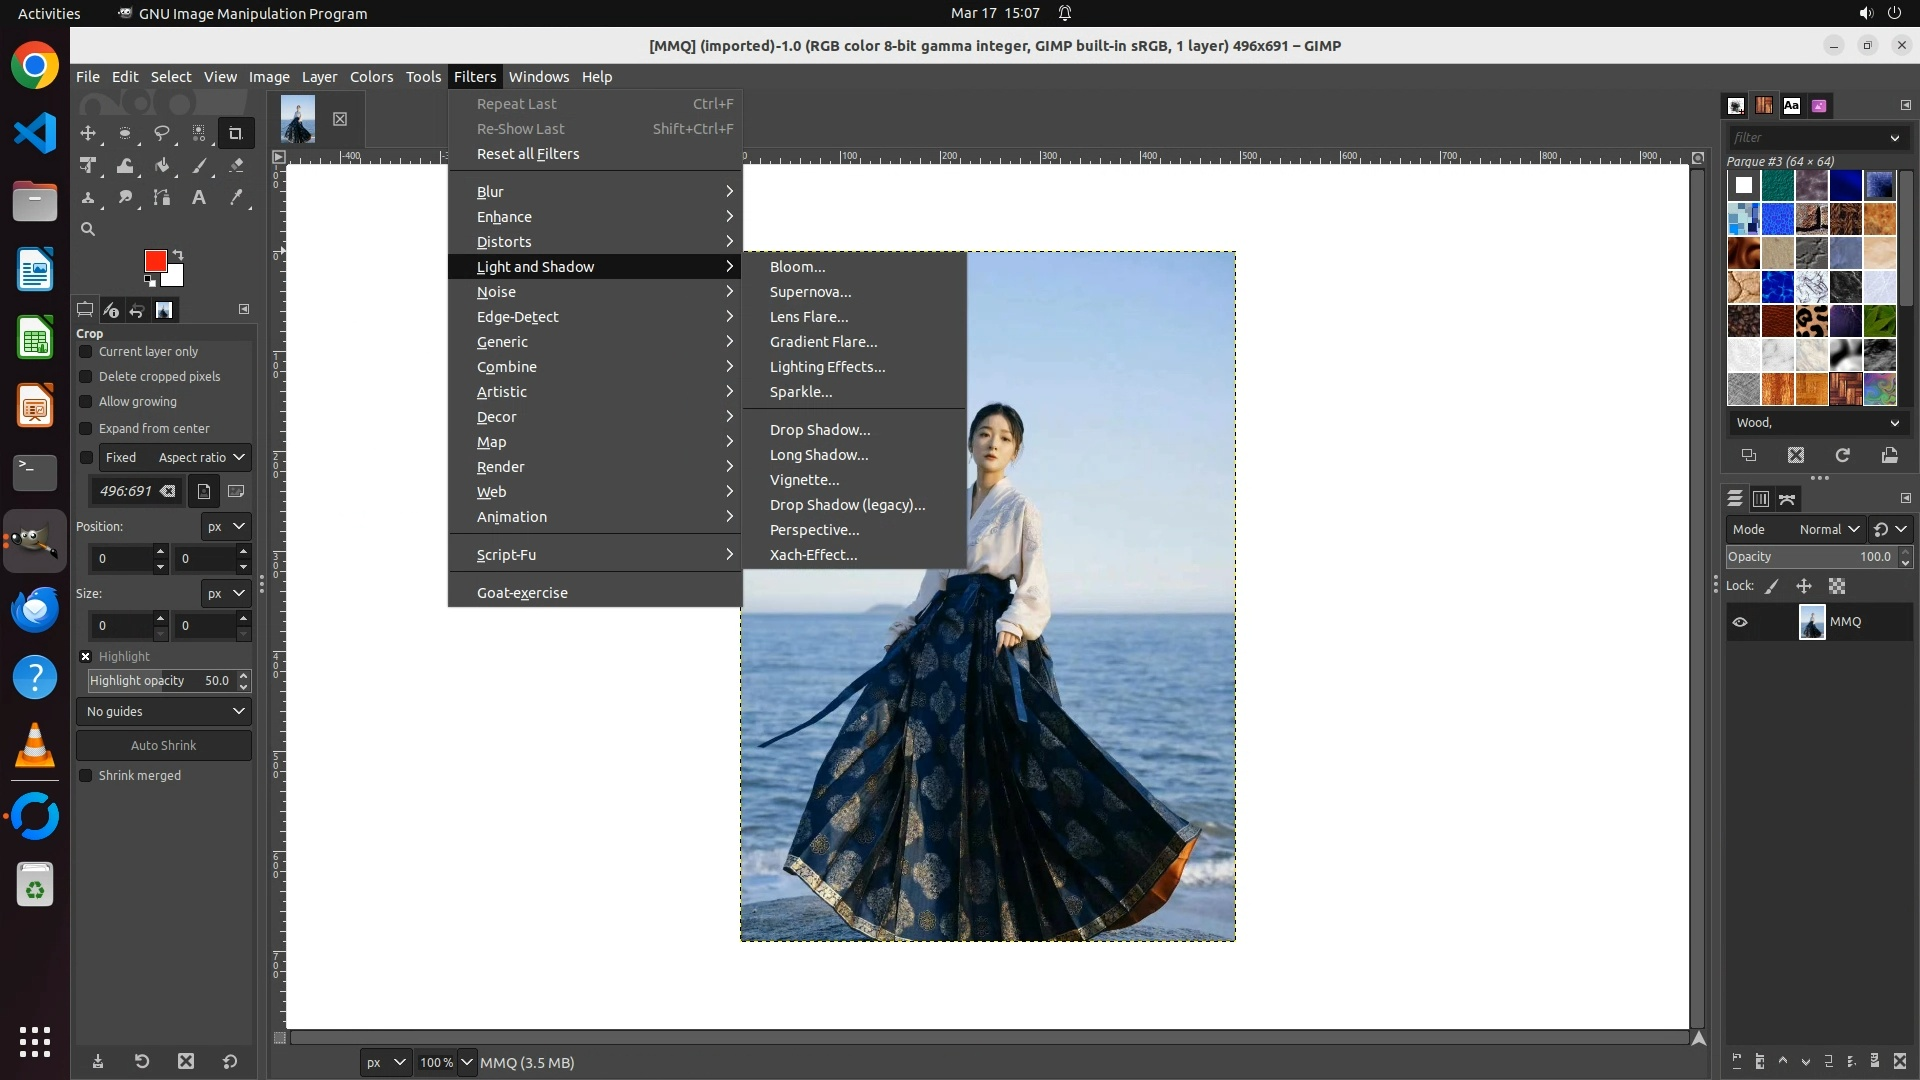This screenshot has width=1920, height=1080.
Task: Click the red foreground color swatch
Action: coord(155,261)
